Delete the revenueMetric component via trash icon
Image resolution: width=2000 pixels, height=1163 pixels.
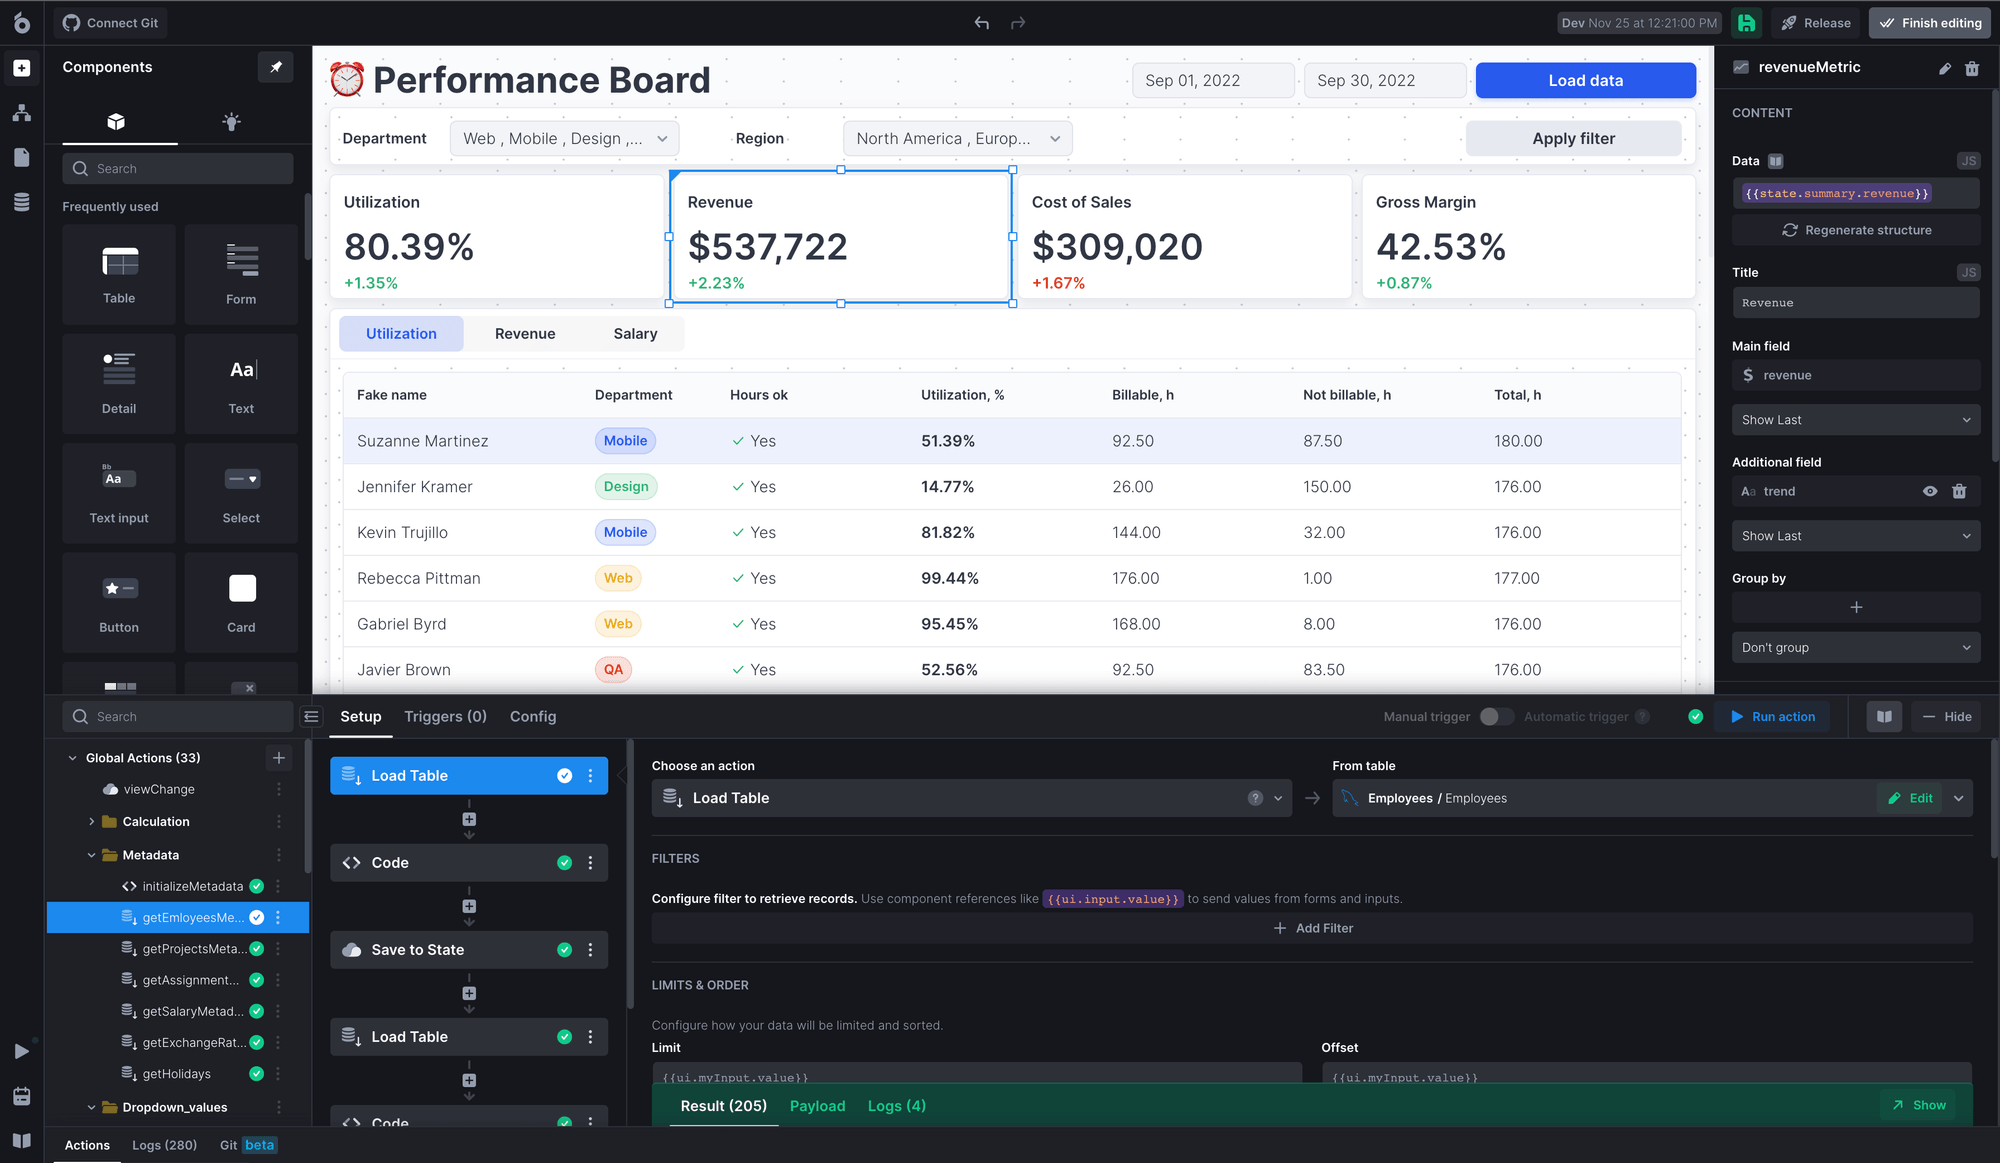1972,68
